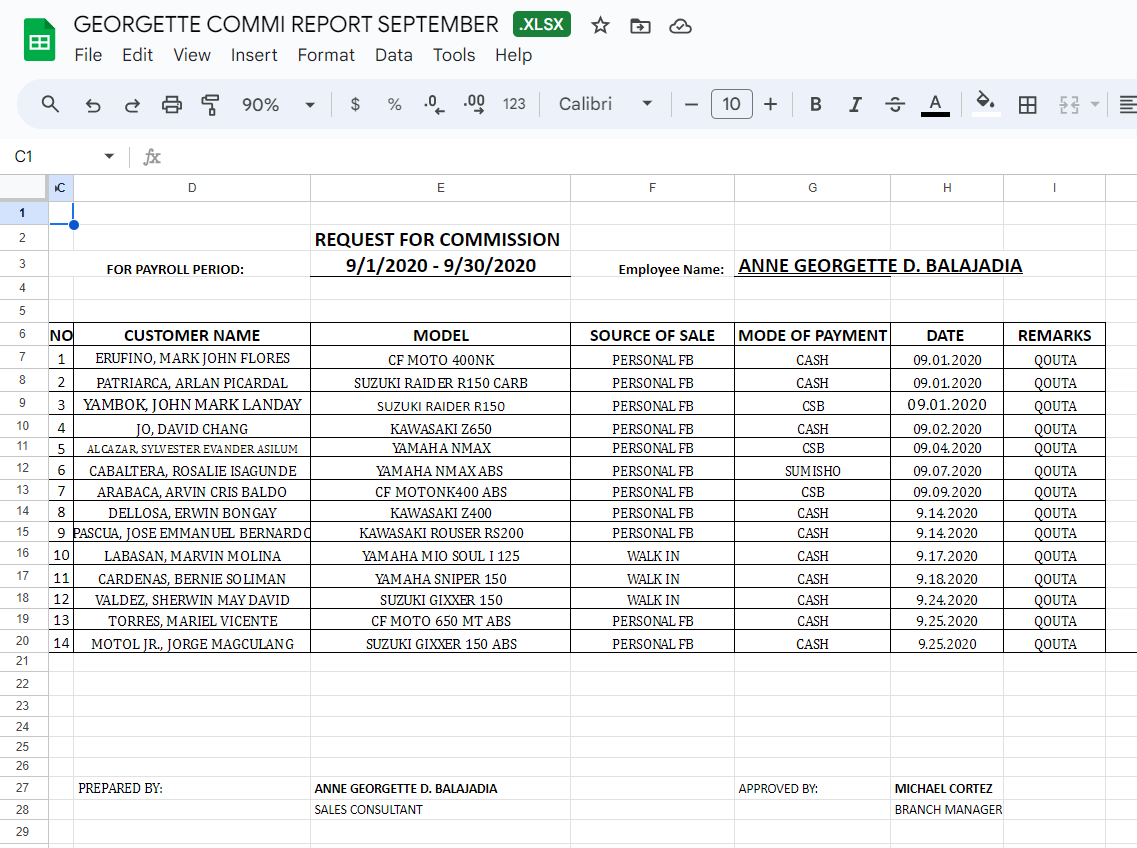Open the horizontal align tool
1137x848 pixels.
tap(1128, 104)
